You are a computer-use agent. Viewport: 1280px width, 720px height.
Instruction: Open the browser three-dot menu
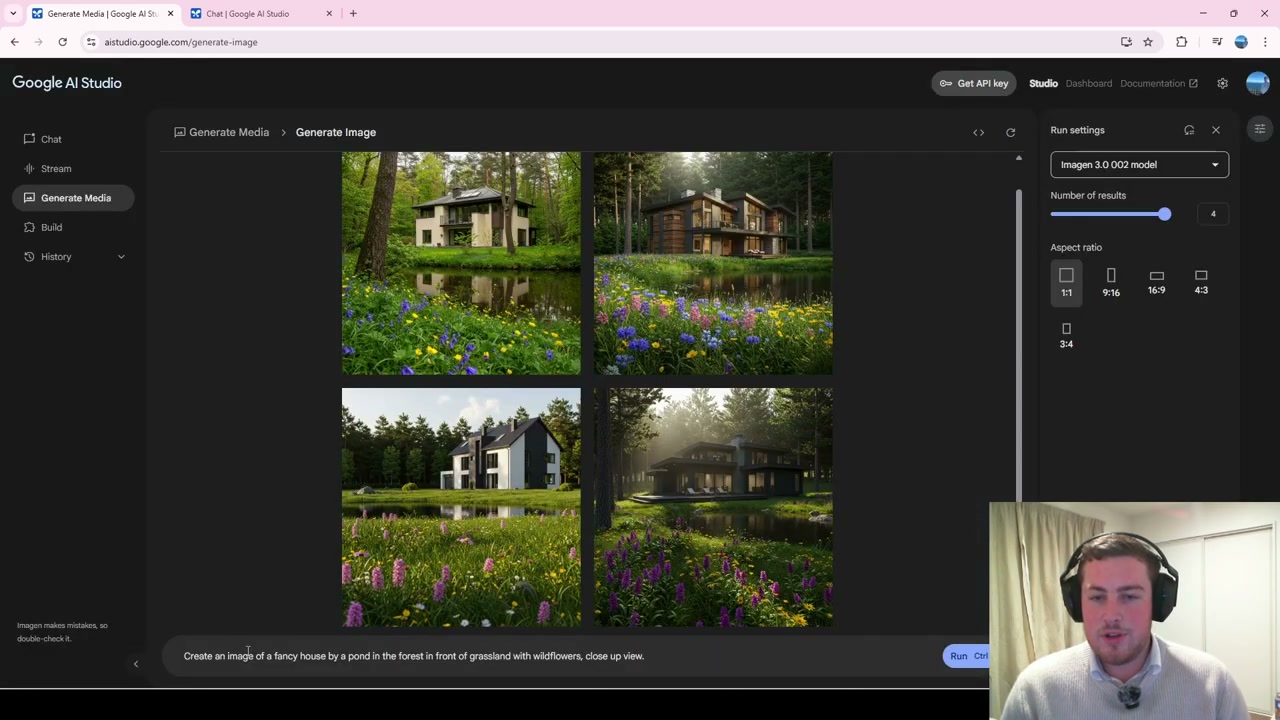1265,42
